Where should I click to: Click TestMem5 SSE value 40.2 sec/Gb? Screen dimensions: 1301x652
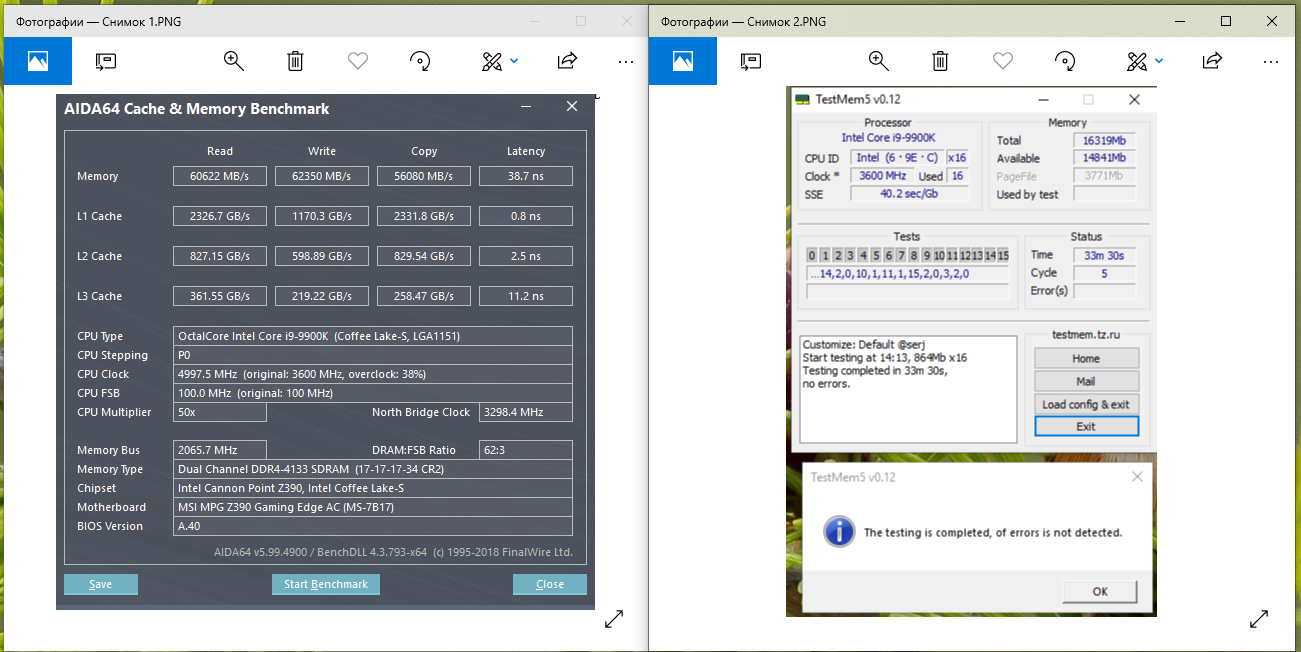click(x=909, y=194)
